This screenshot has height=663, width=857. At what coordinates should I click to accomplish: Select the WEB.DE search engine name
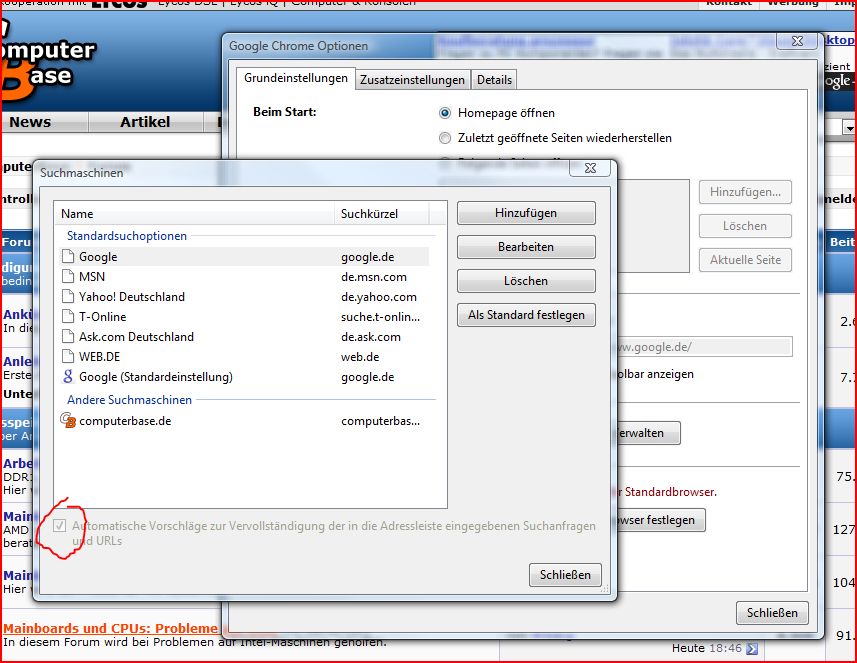[x=99, y=357]
